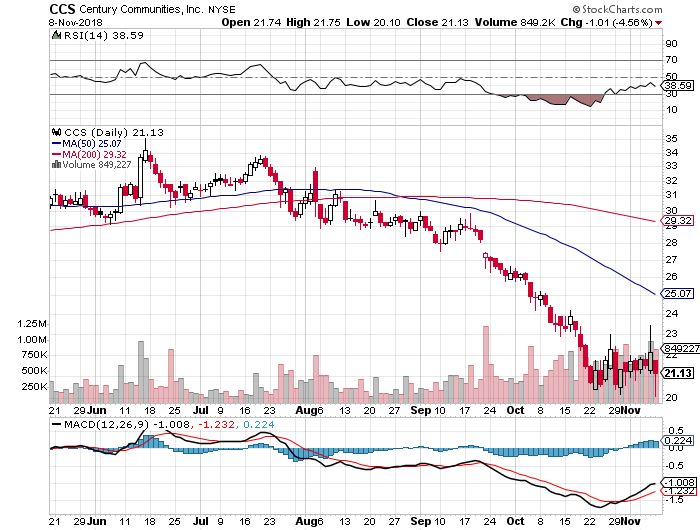The image size is (700, 530).
Task: Click the Sep label on the MACD axis
Action: [x=421, y=521]
